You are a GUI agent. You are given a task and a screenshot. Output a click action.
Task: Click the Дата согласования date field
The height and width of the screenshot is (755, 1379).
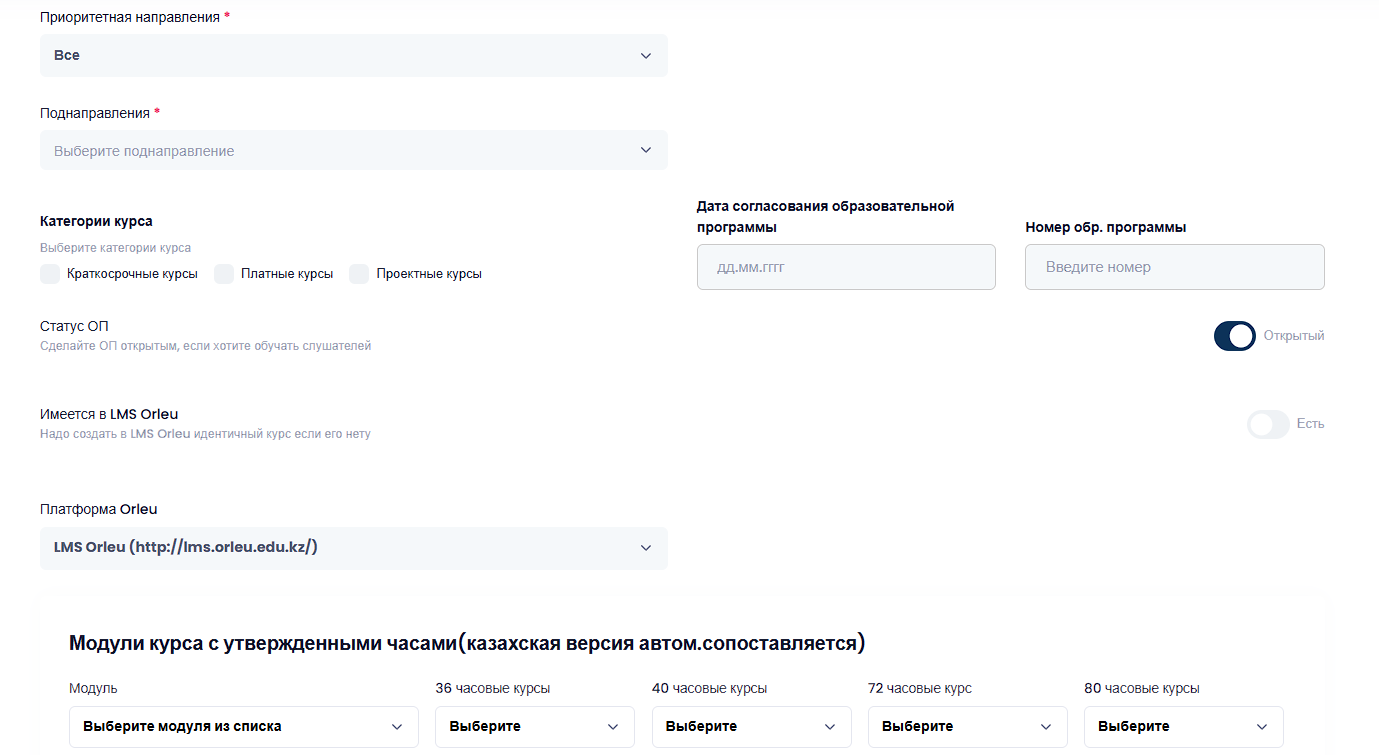click(846, 268)
